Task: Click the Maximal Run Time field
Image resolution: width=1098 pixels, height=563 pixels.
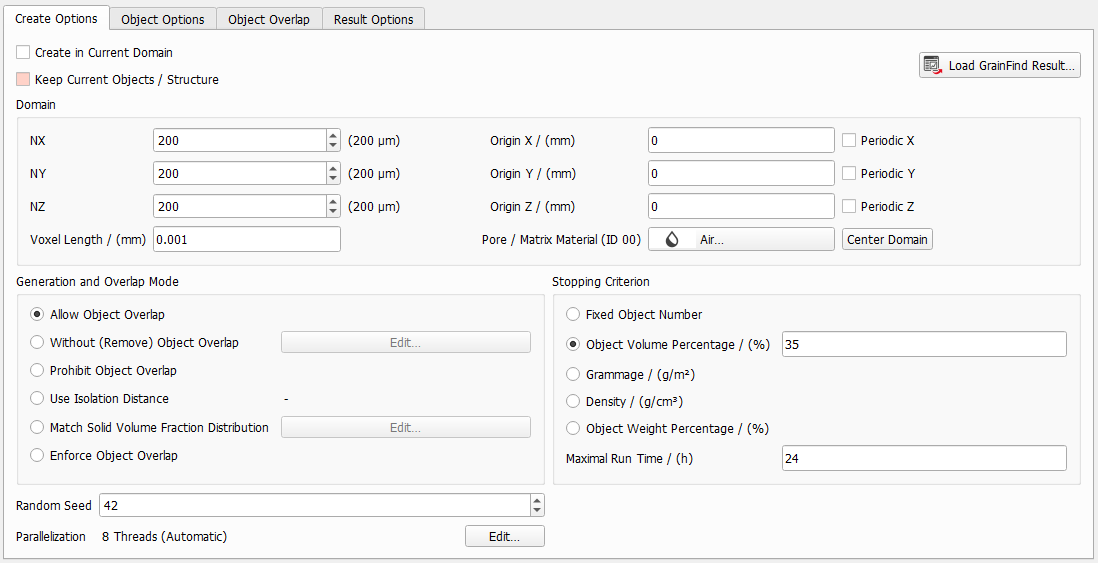Action: coord(923,459)
